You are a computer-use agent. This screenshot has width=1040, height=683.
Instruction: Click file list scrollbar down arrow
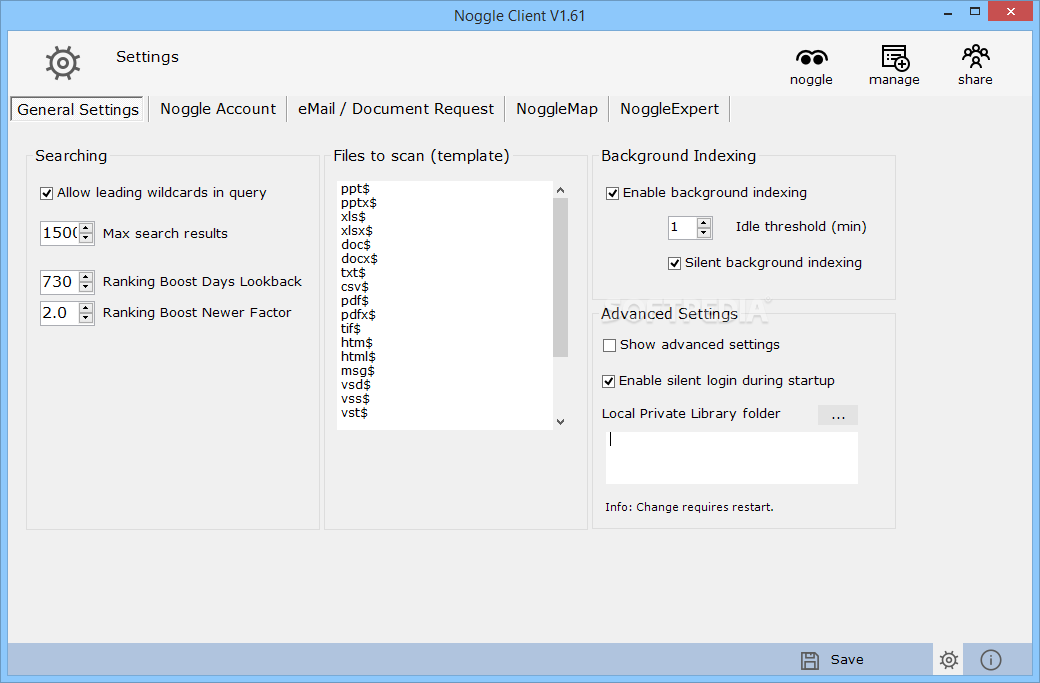click(x=560, y=422)
